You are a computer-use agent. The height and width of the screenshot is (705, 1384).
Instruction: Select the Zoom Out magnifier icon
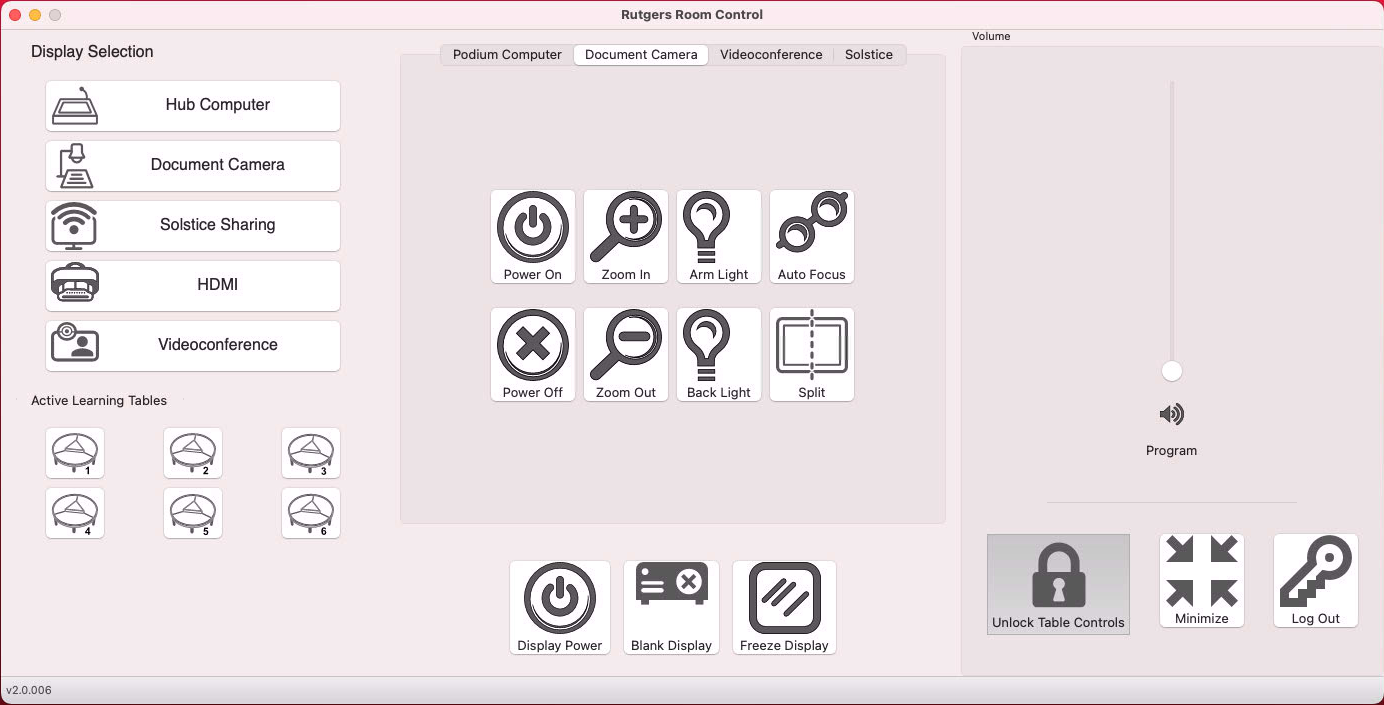point(625,354)
